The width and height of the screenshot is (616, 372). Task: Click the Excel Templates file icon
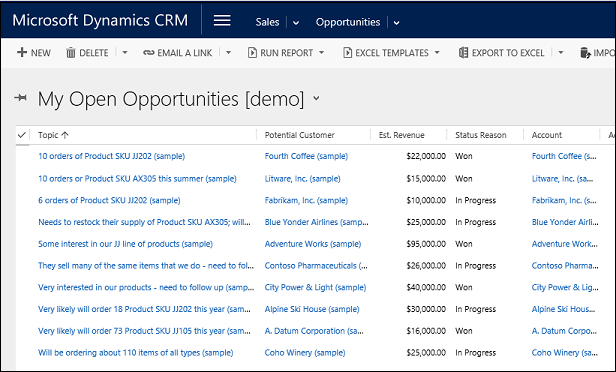[347, 53]
